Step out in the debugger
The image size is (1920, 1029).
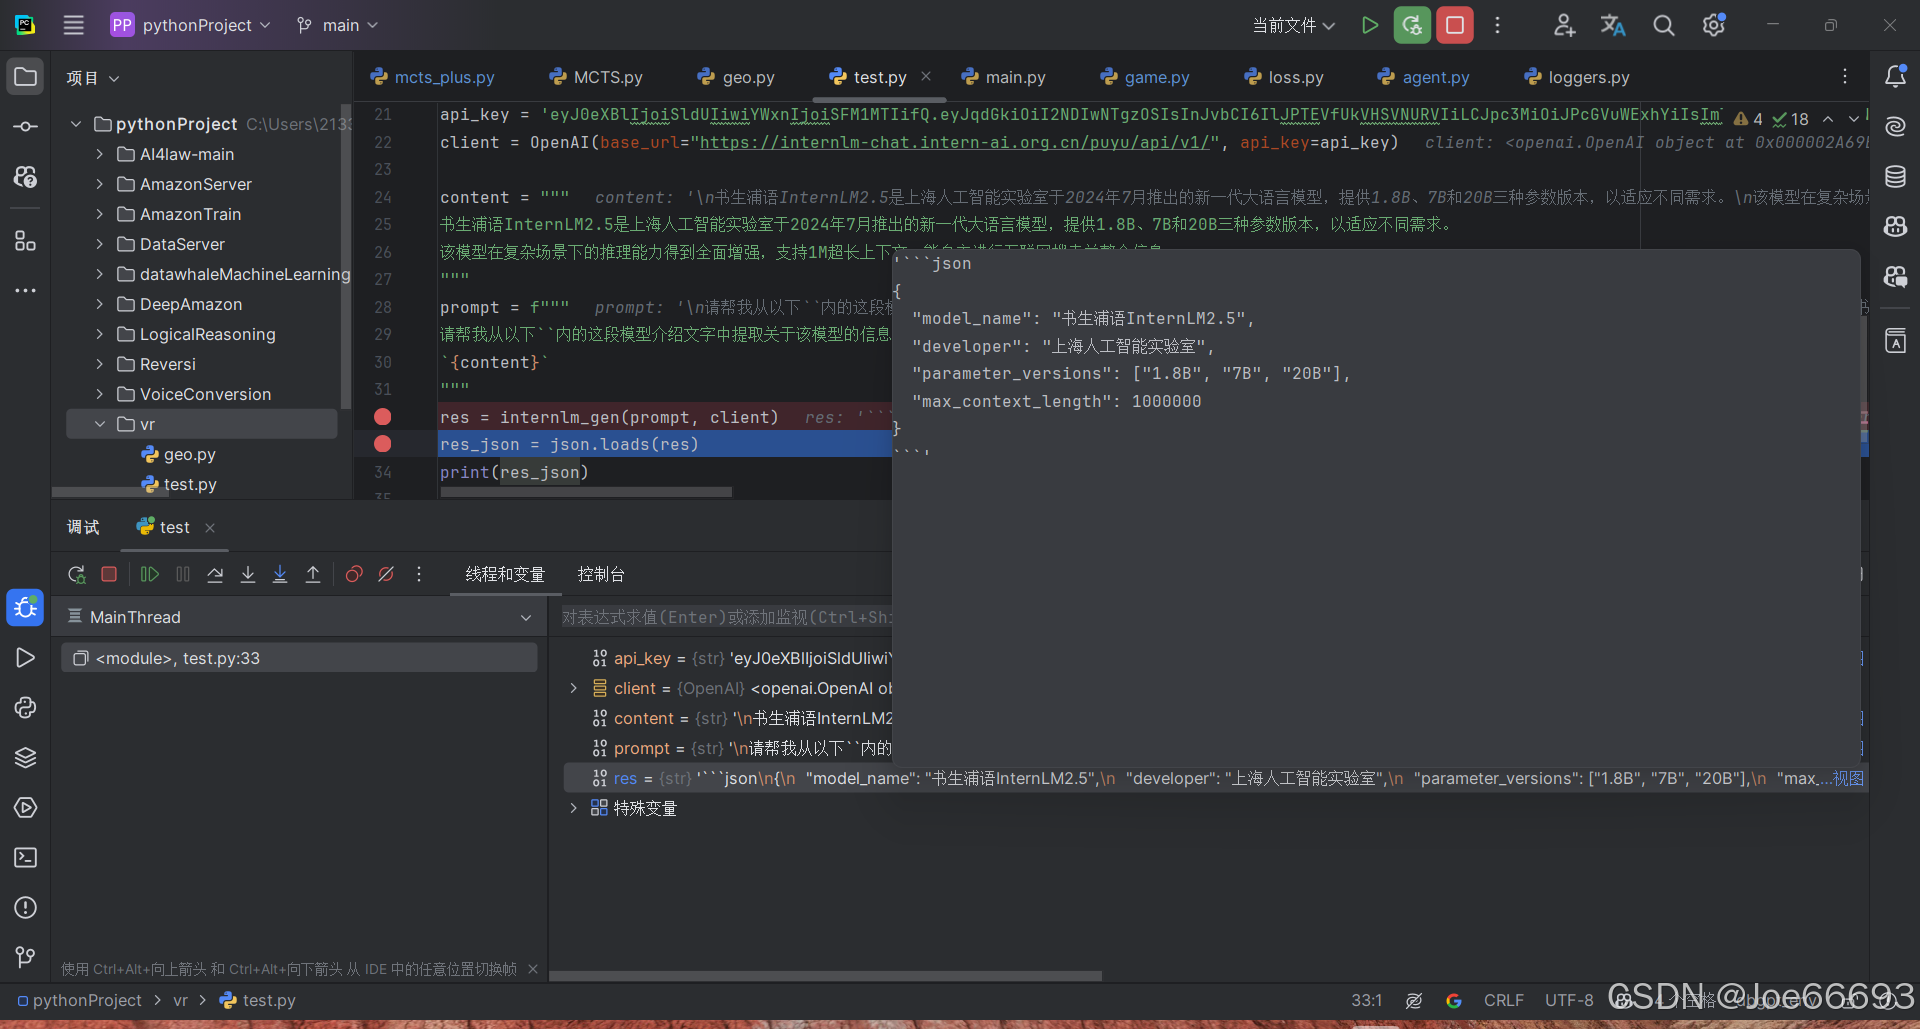(313, 574)
